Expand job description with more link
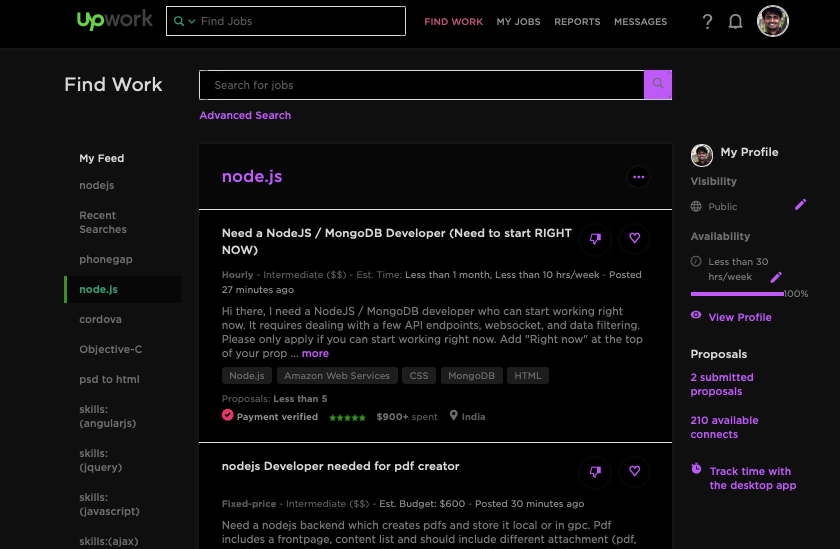This screenshot has height=549, width=840. coord(315,354)
